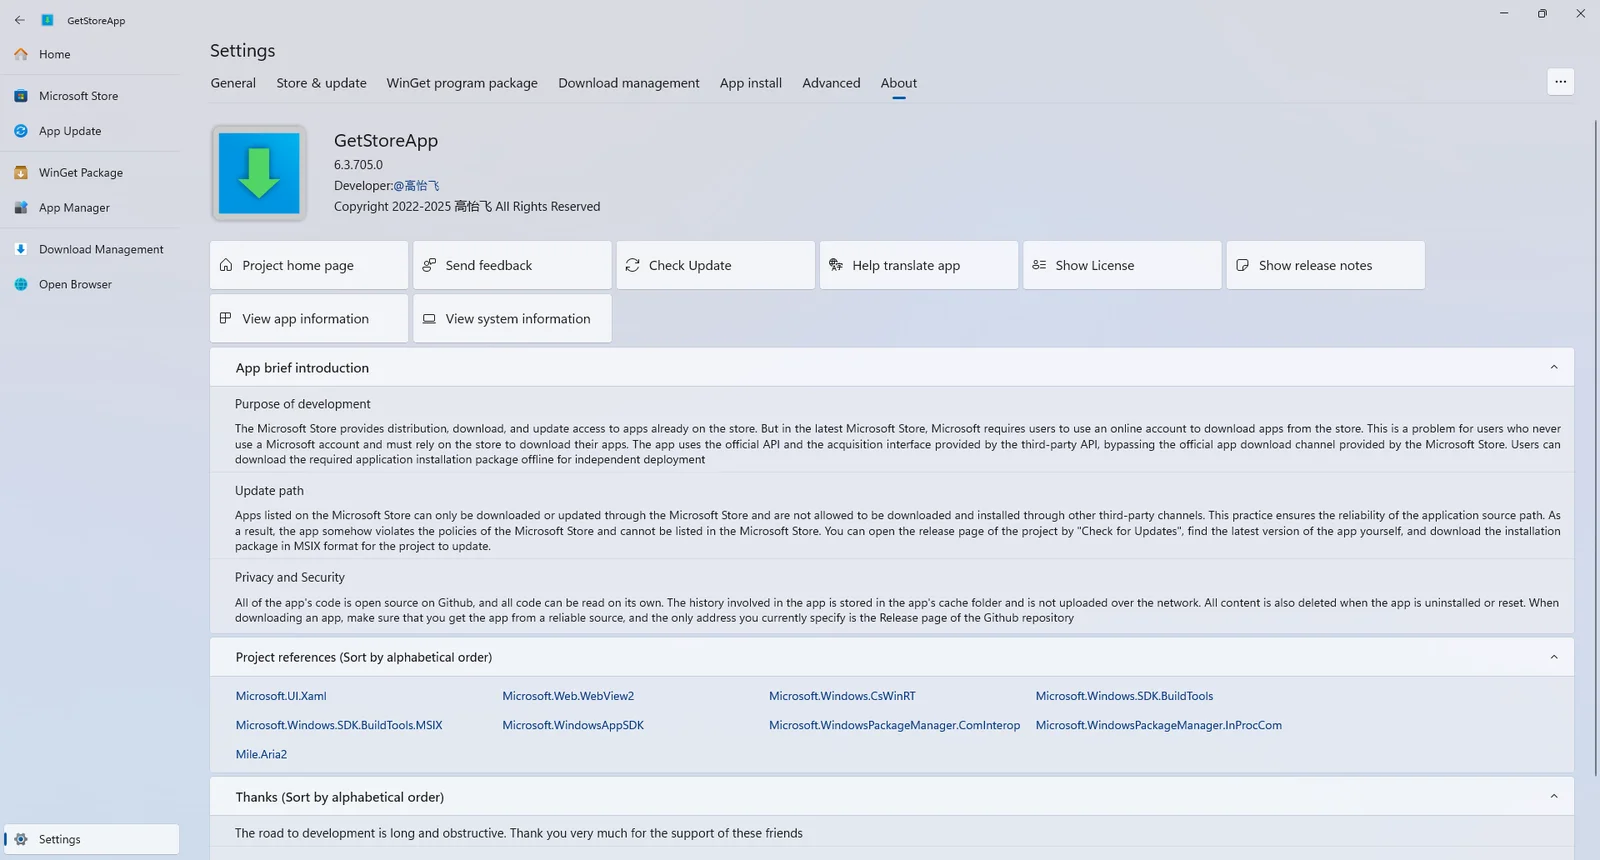
Task: Click the WinGet Package icon
Action: coord(21,173)
